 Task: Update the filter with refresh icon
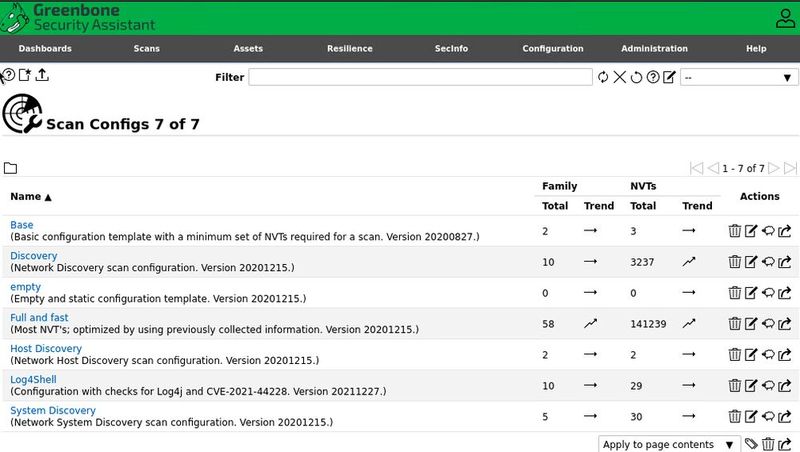pos(603,77)
